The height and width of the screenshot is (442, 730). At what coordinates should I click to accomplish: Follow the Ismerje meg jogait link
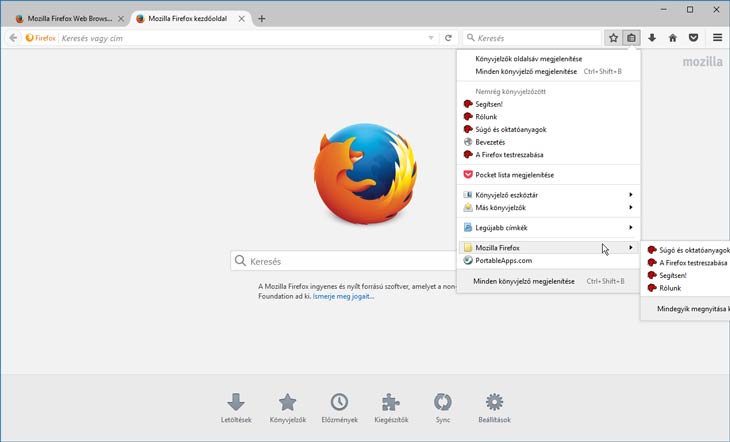pos(343,296)
